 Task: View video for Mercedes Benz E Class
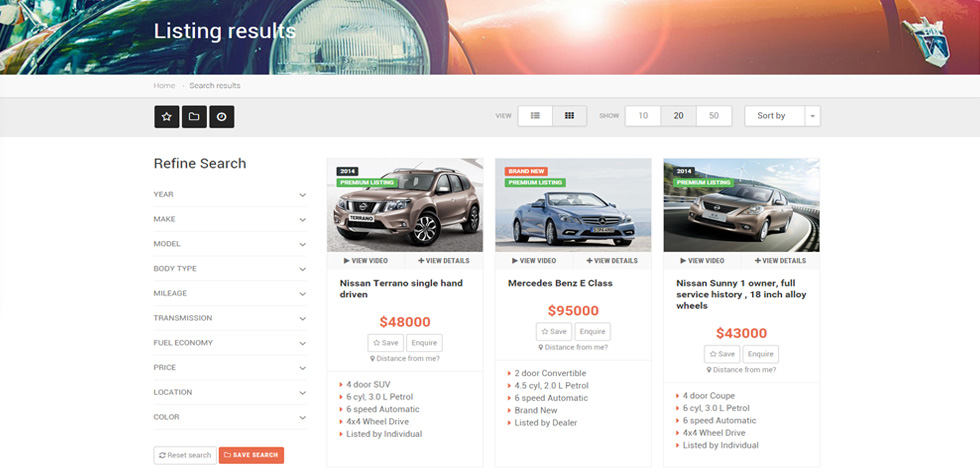tap(534, 260)
